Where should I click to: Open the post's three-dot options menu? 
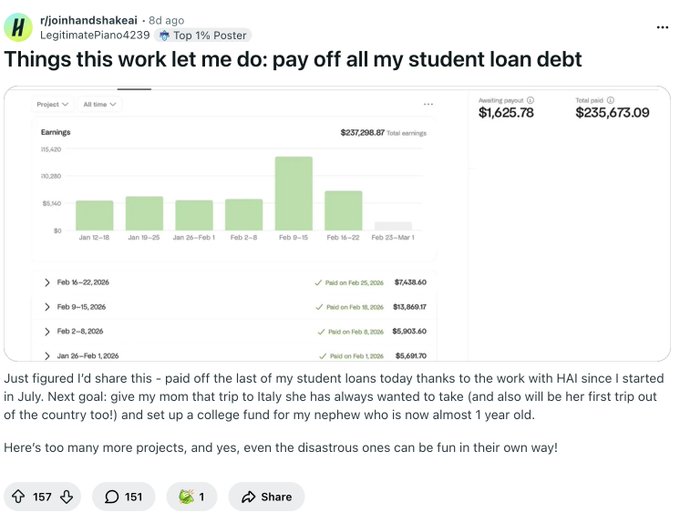point(662,27)
